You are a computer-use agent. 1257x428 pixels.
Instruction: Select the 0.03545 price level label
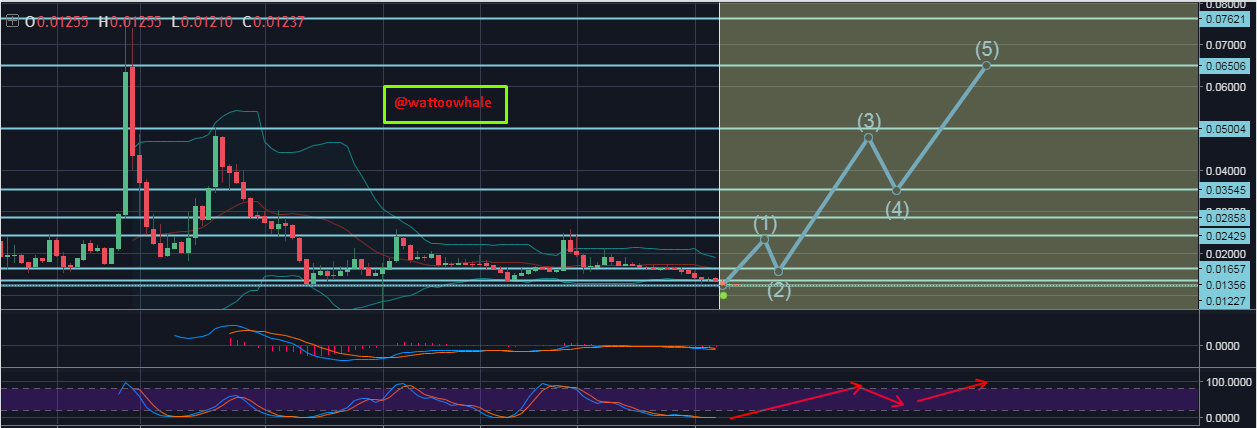click(1226, 190)
